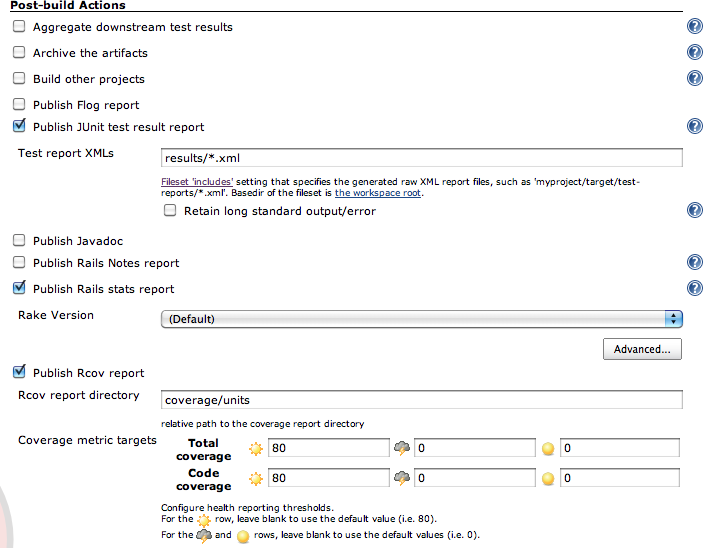
Task: Toggle Retain long standard output/error
Action: pyautogui.click(x=170, y=210)
